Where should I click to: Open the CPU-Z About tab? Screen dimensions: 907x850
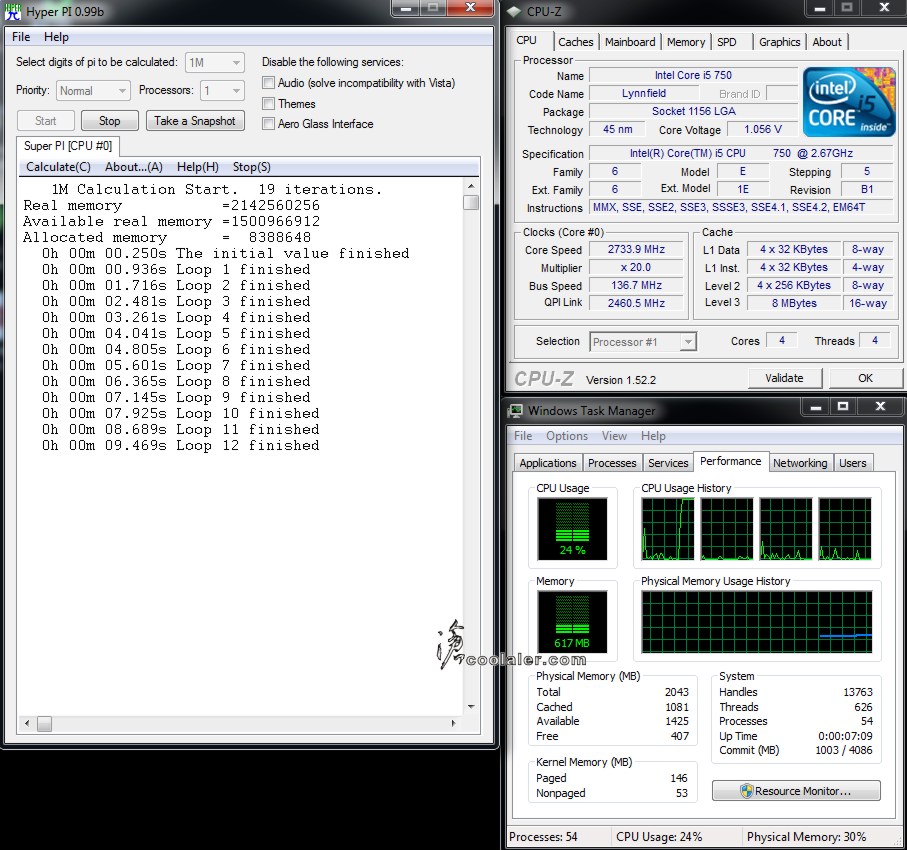(x=827, y=42)
